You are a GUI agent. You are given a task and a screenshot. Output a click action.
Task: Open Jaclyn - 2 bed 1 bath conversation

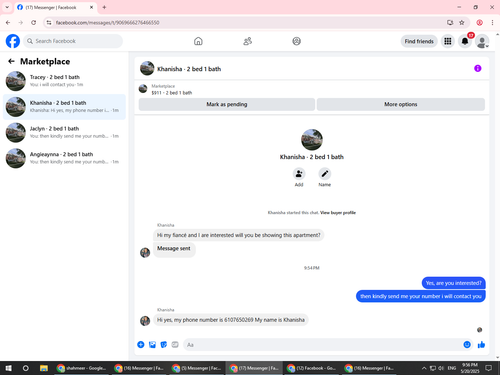[x=64, y=132]
